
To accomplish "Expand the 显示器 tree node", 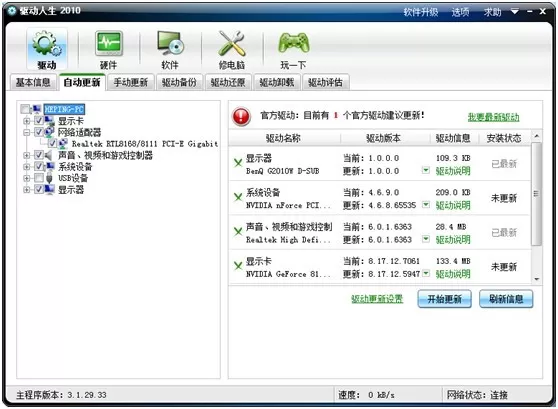I will pyautogui.click(x=26, y=189).
